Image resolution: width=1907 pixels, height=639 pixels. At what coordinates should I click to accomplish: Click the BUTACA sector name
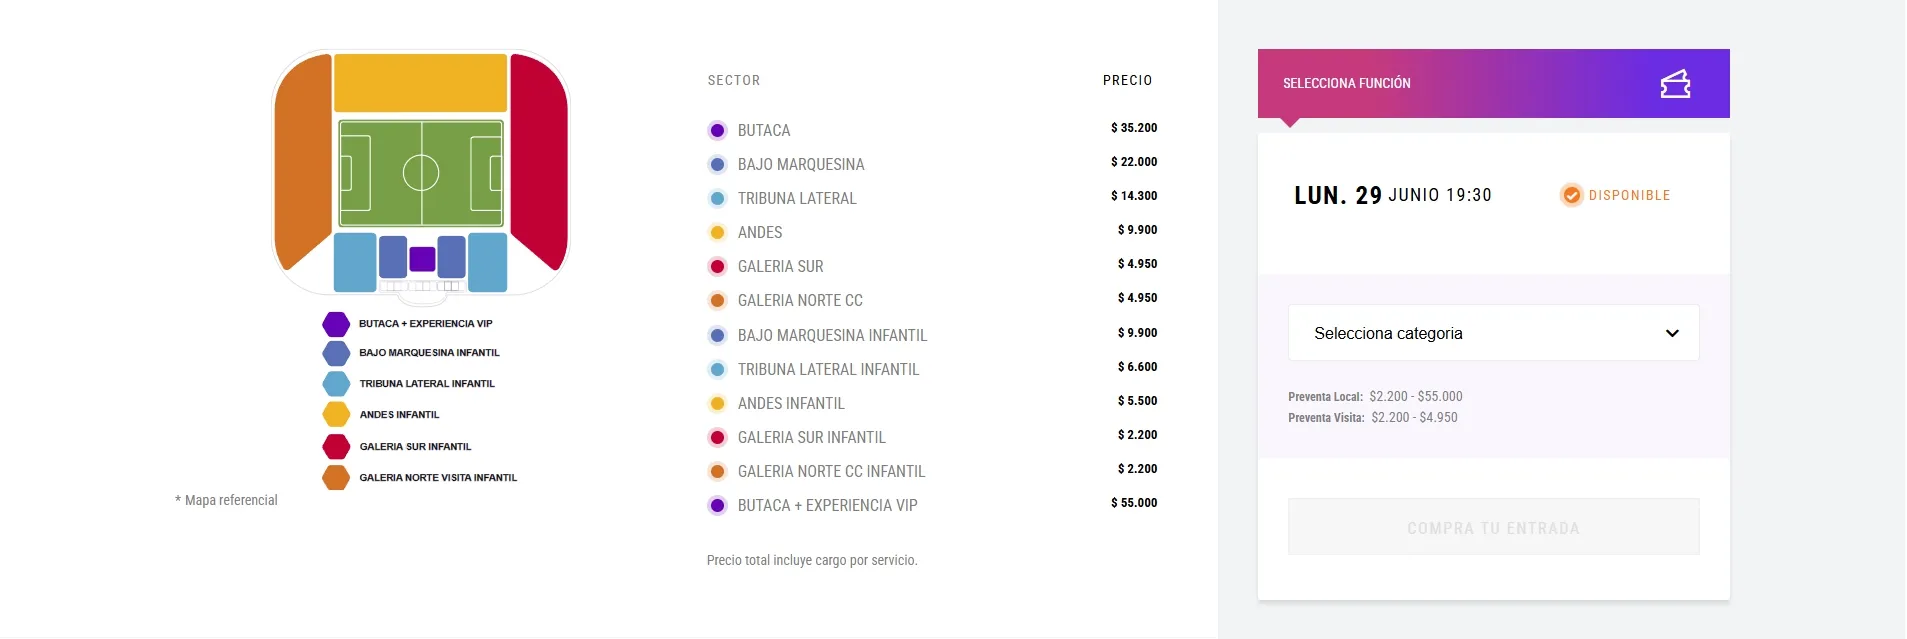point(764,130)
